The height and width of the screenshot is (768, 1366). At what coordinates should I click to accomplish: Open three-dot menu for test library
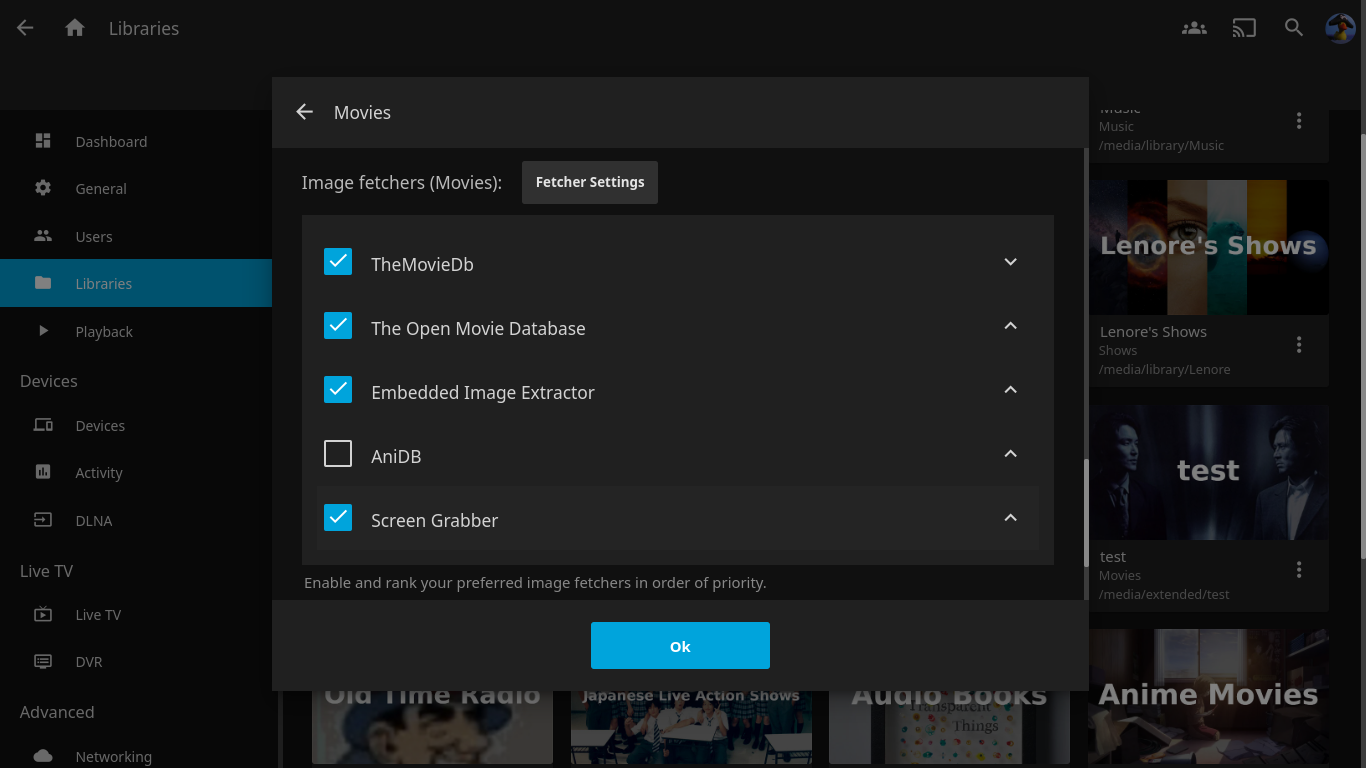(1299, 570)
